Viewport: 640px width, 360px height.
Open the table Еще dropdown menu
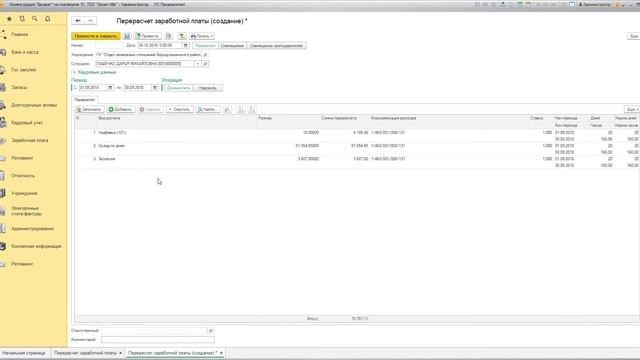[632, 109]
